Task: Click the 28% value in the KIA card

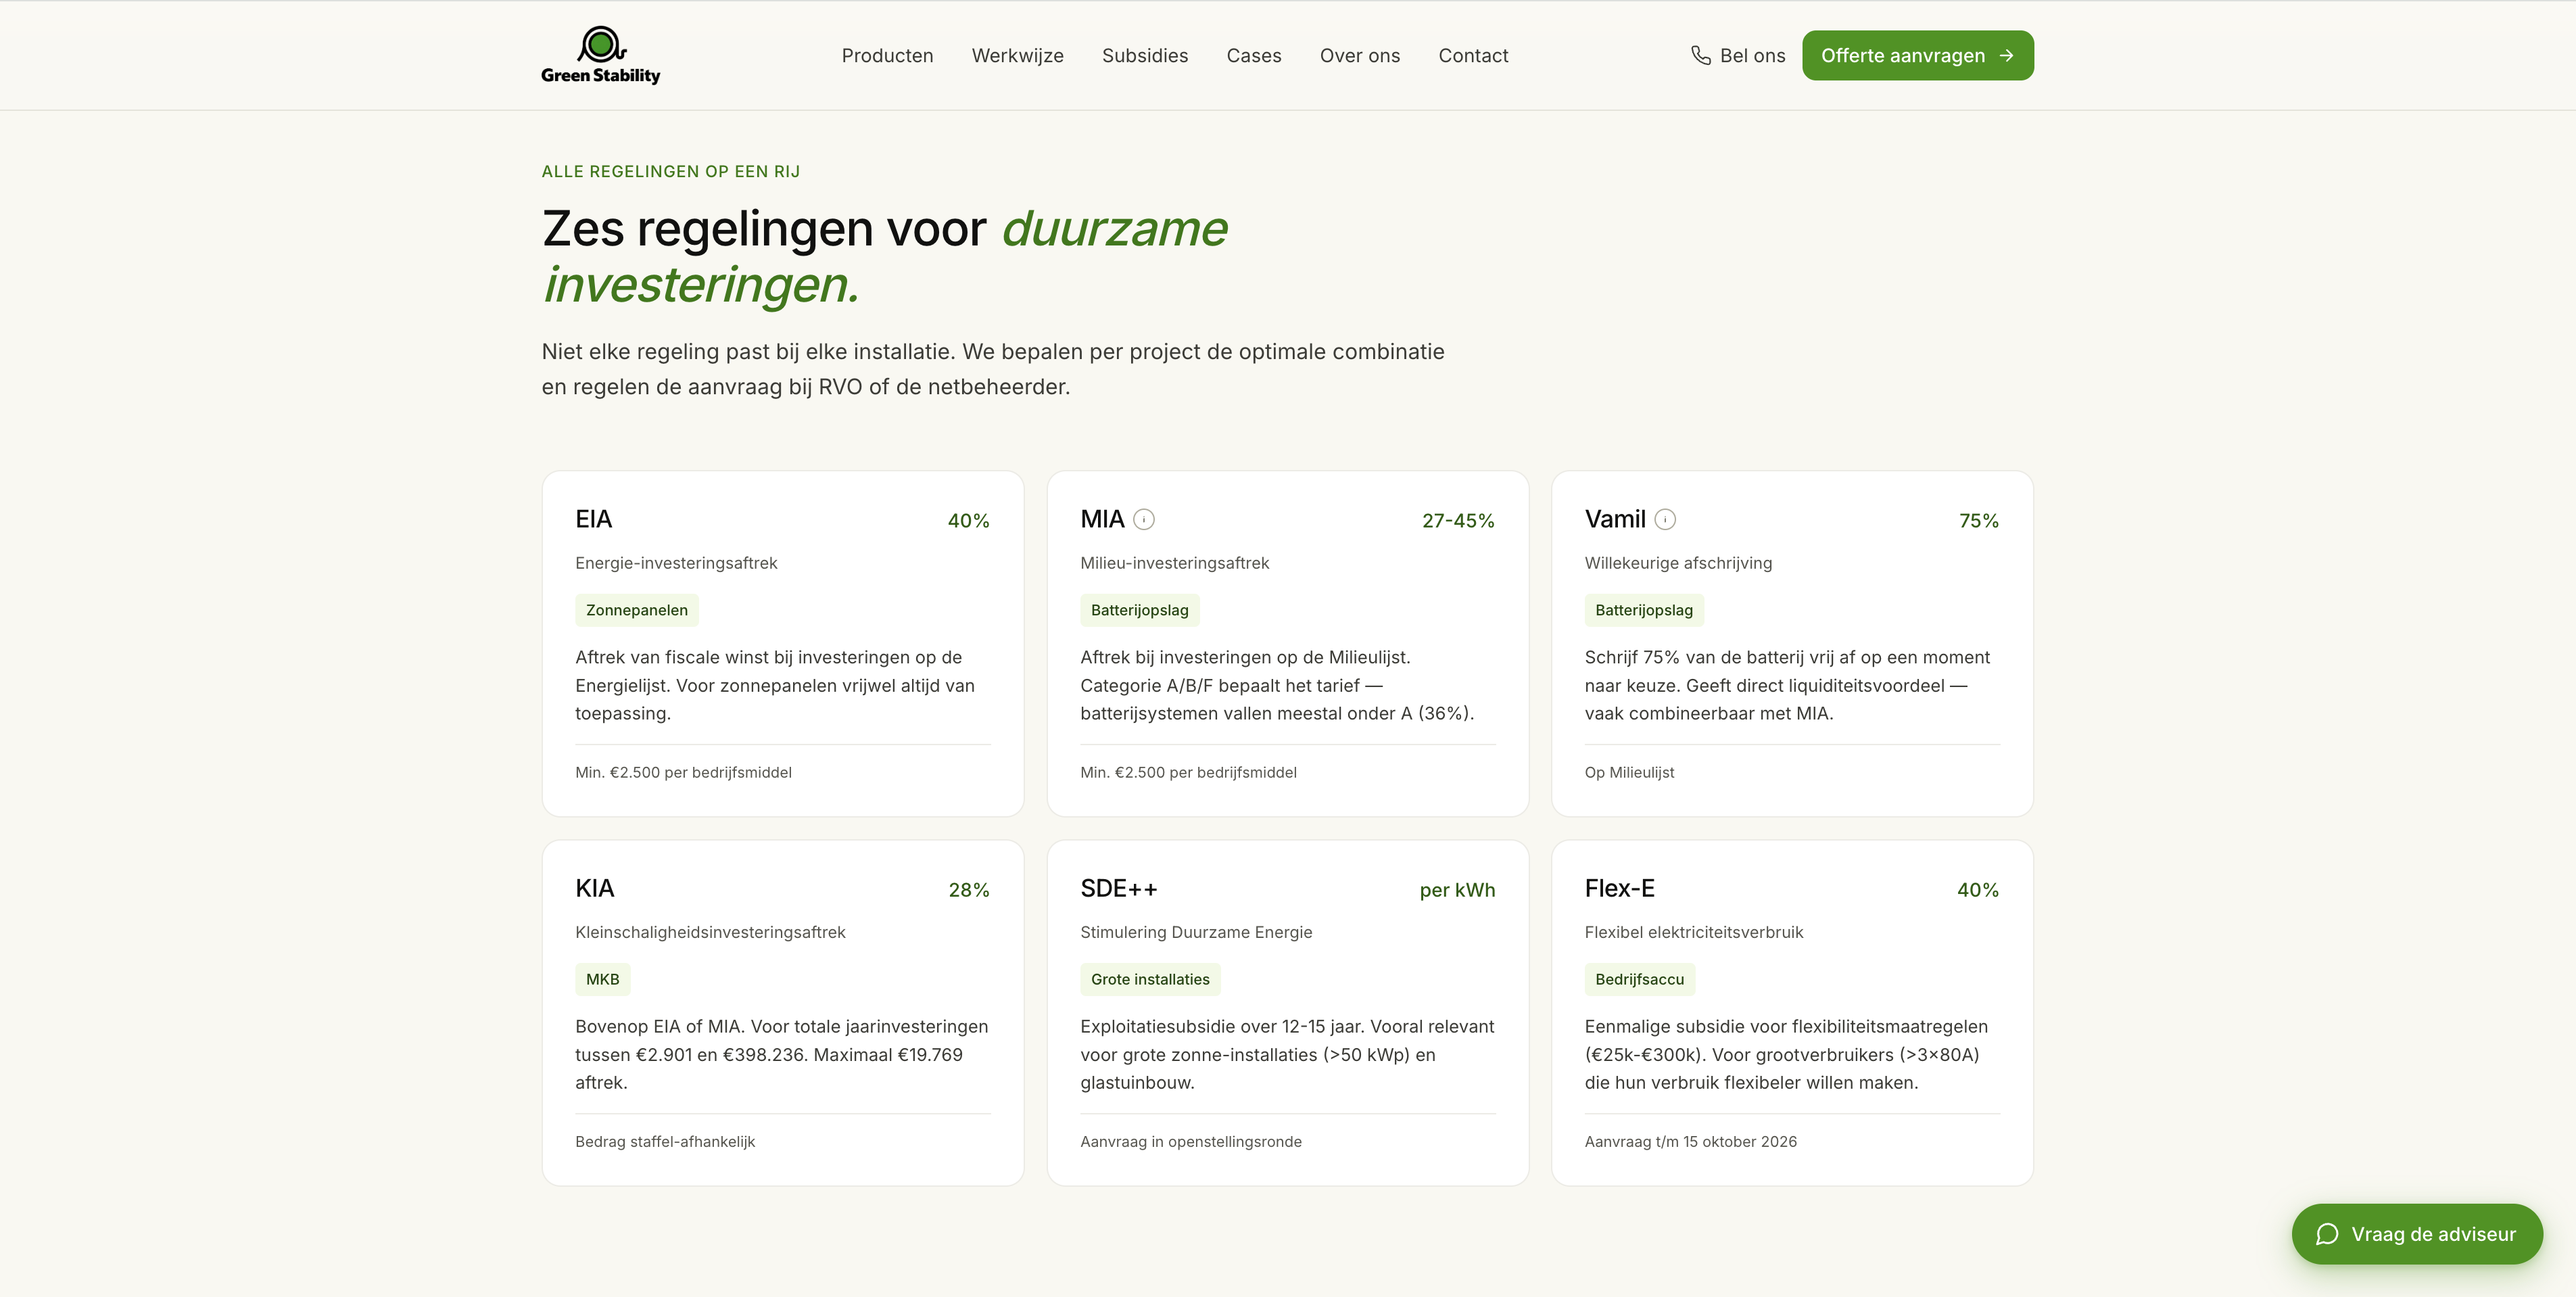Action: (968, 890)
